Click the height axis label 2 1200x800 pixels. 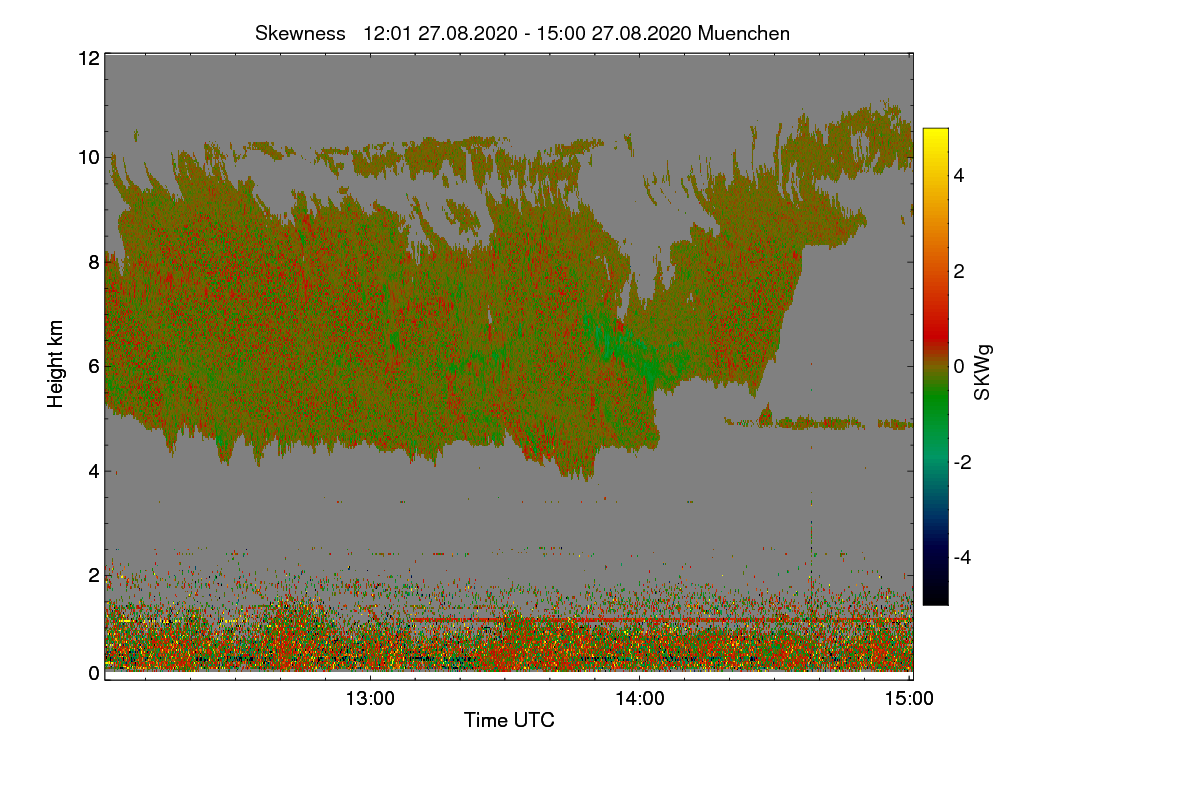point(93,574)
